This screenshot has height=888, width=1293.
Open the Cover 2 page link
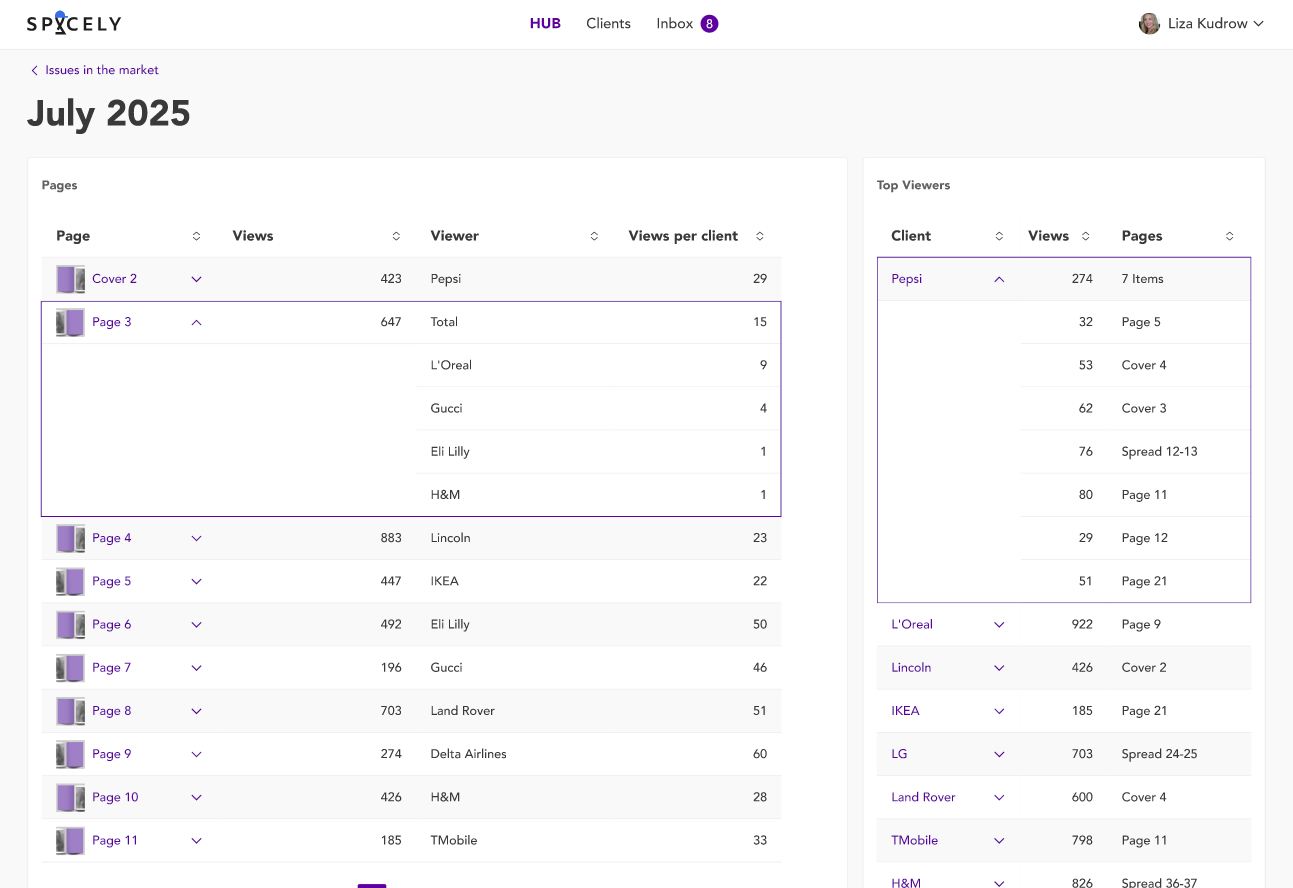point(114,279)
